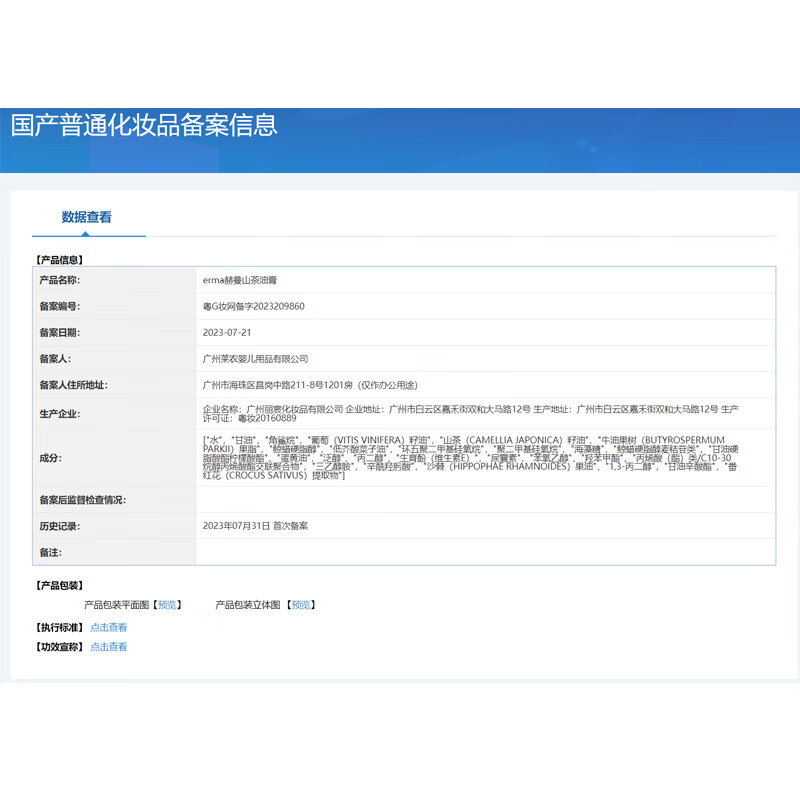Click 点击查看 next to 功效宣称

click(108, 646)
